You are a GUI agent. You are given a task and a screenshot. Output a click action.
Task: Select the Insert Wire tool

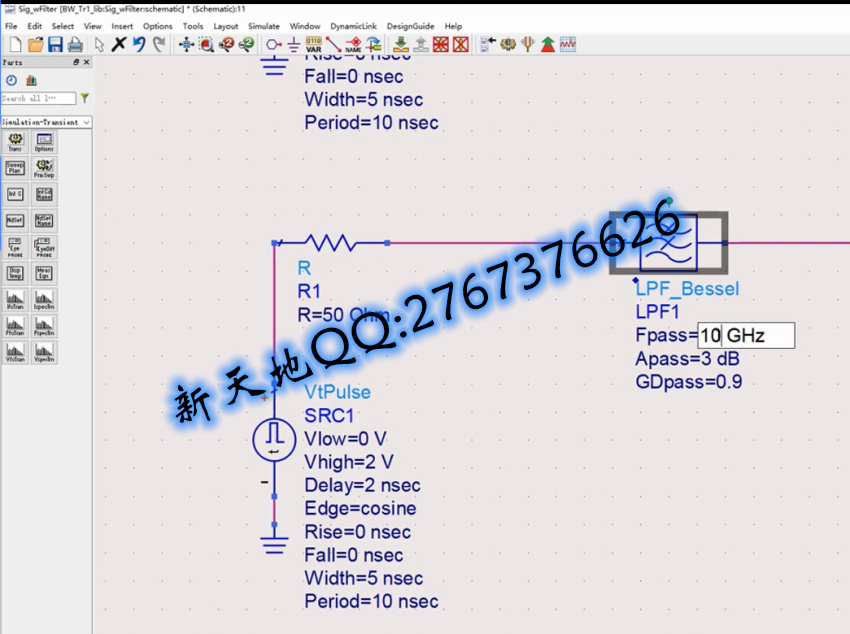point(333,44)
